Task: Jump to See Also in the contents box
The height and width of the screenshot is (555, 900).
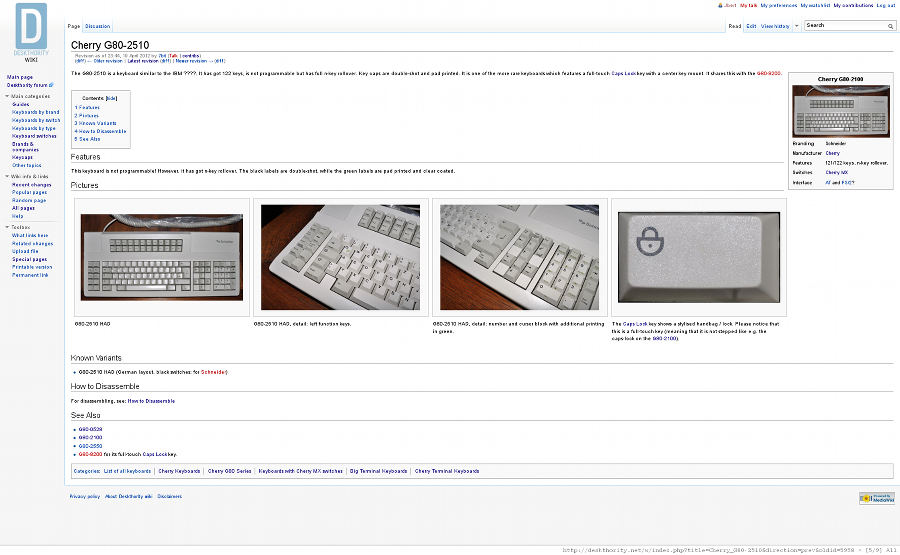Action: click(87, 139)
